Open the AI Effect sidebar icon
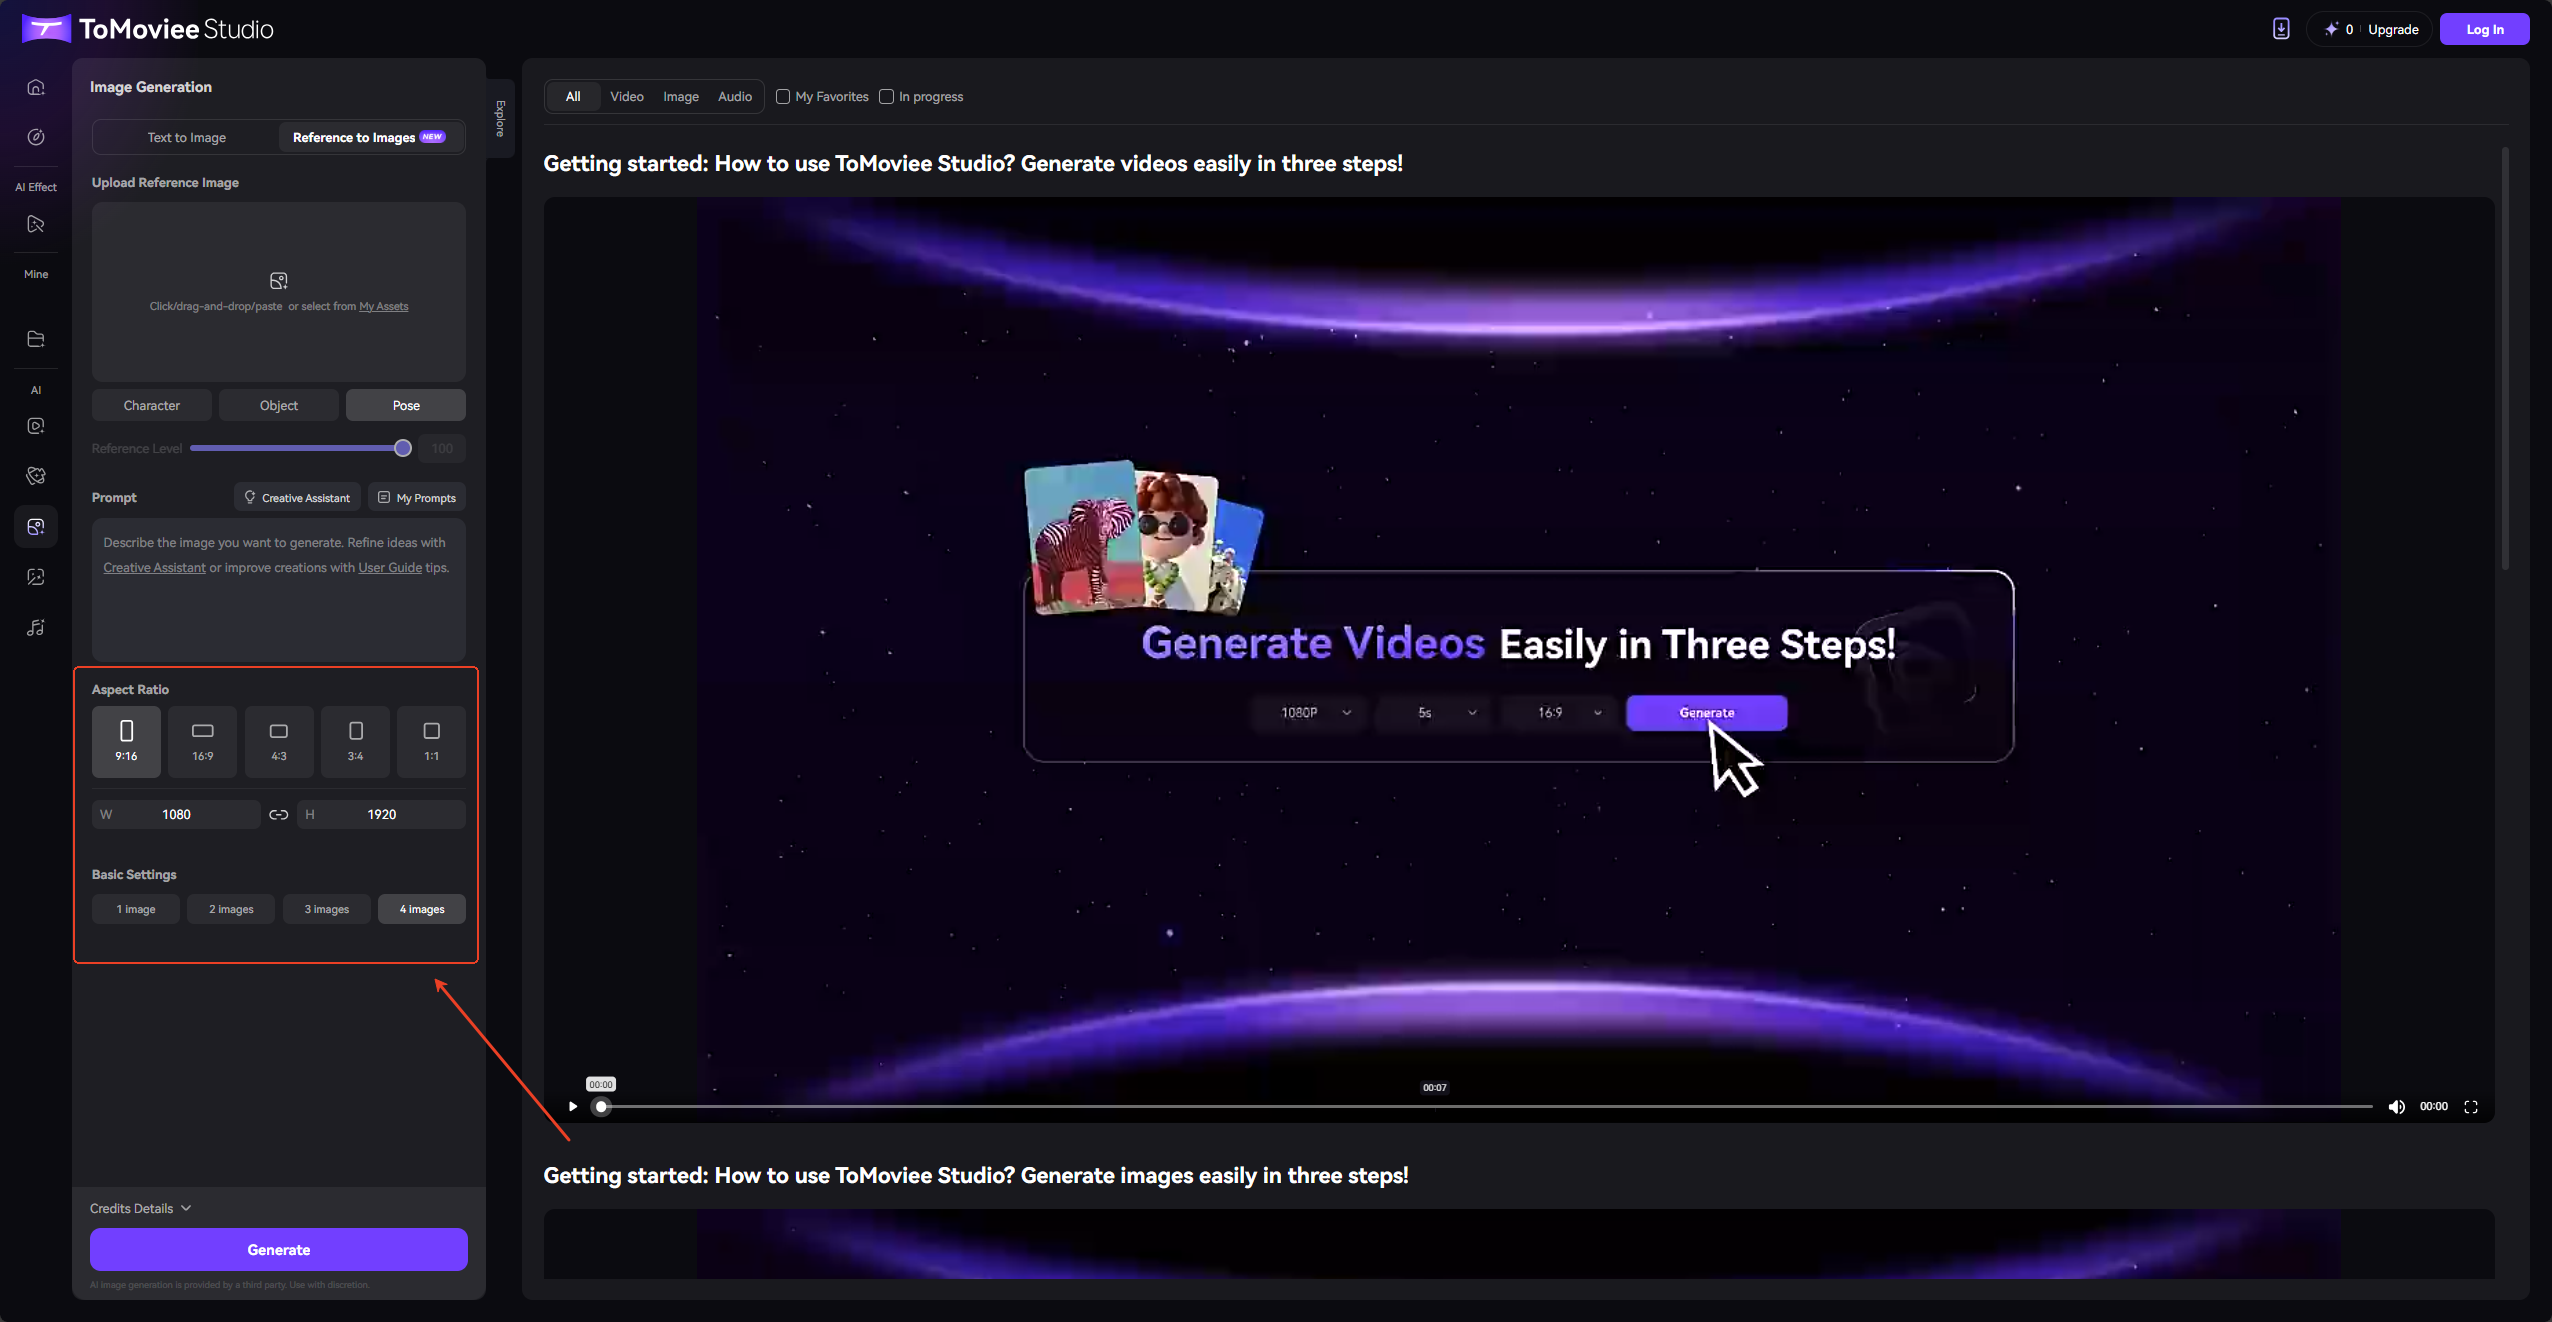 36,224
